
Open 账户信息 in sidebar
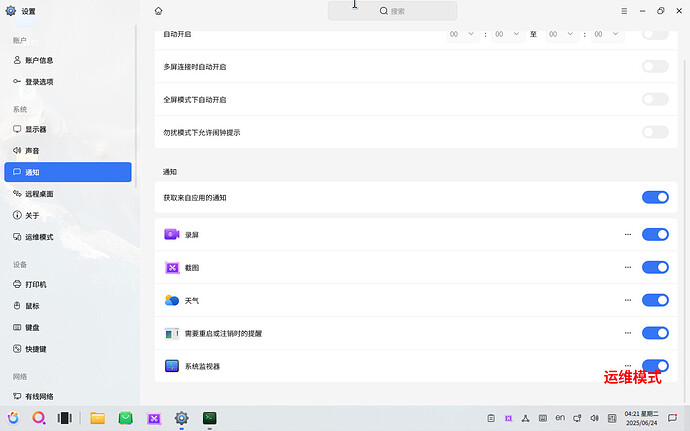coord(68,60)
